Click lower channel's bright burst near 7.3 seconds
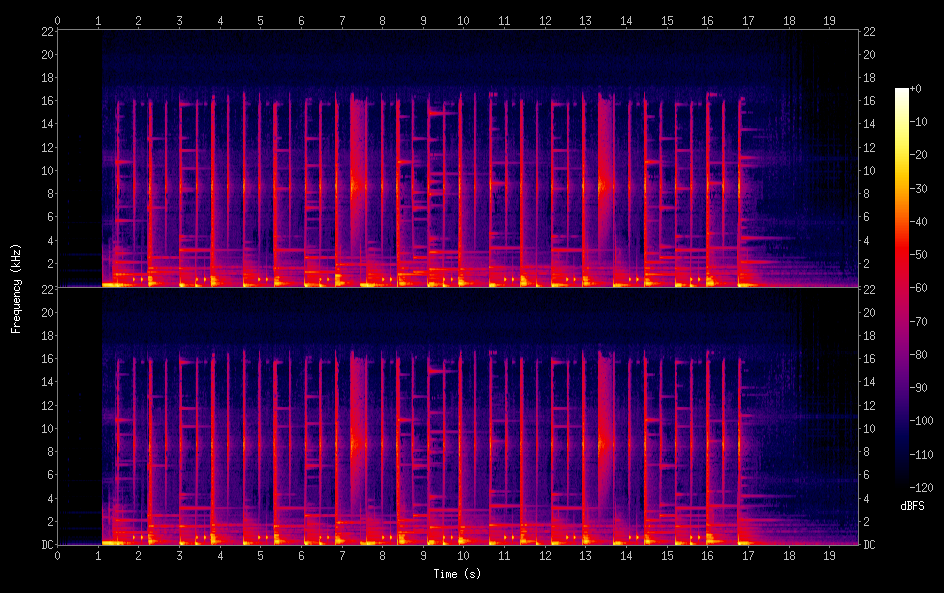 coord(354,440)
